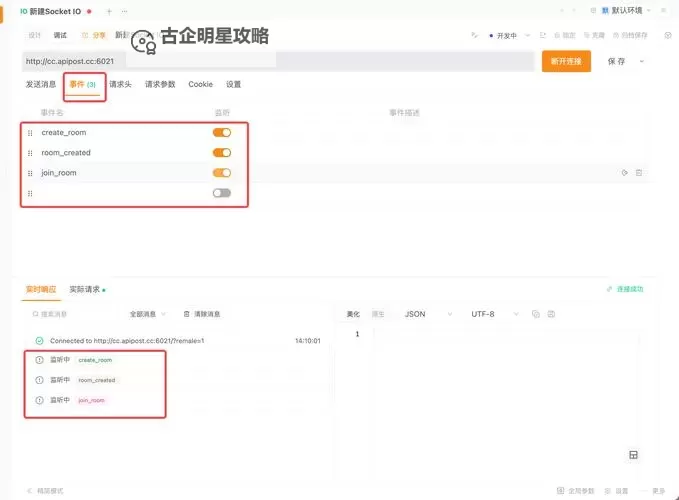Viewport: 679px width, 500px height.
Task: Click the create_room event name cell
Action: [64, 132]
